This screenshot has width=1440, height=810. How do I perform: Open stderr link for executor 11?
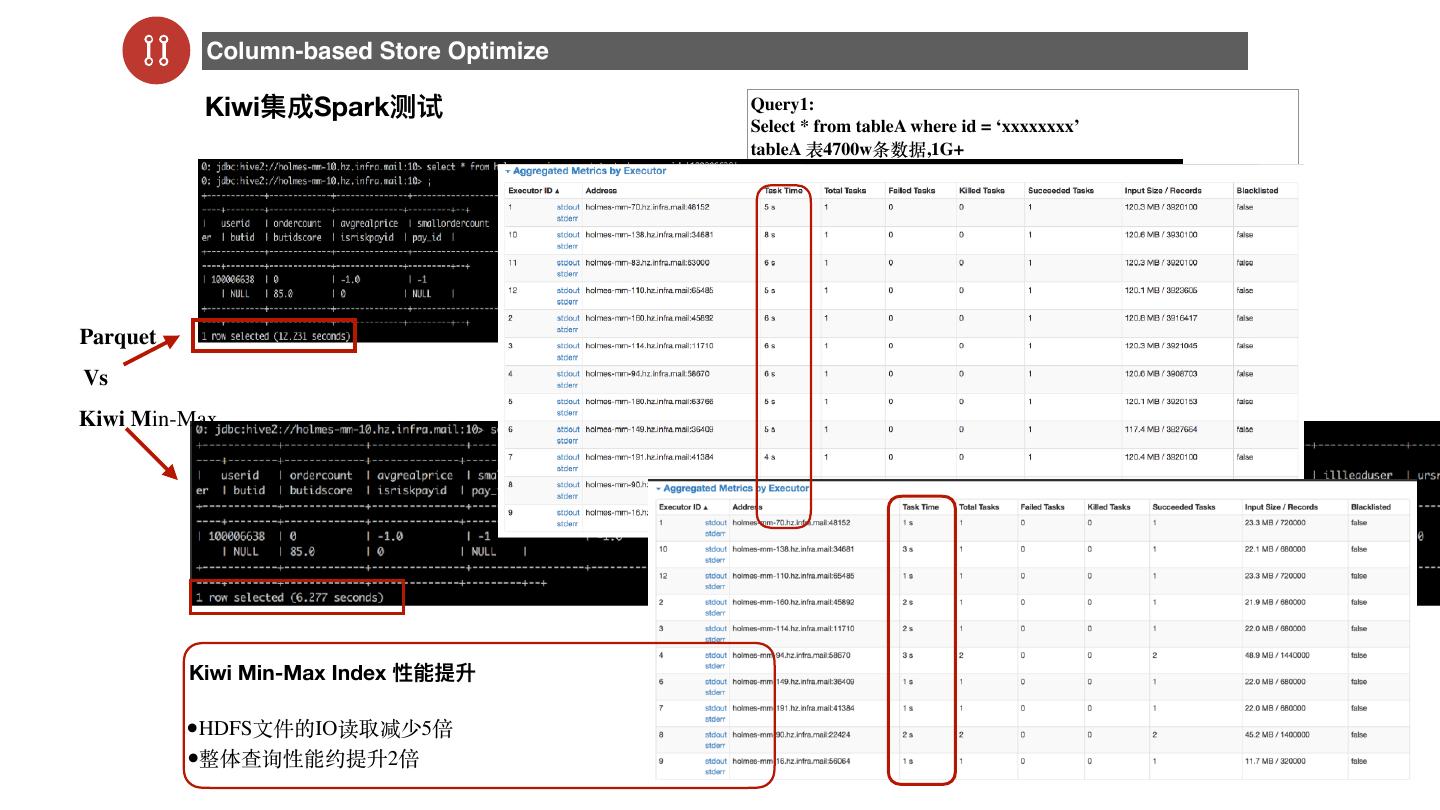tap(567, 274)
